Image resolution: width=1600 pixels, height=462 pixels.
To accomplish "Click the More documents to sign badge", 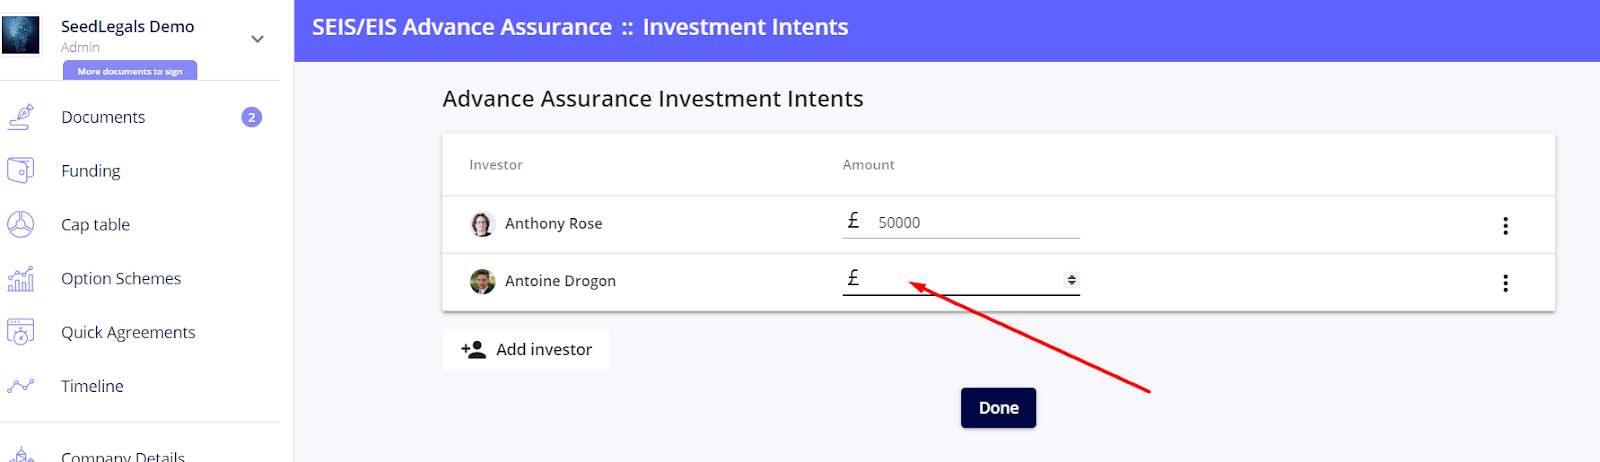I will click(130, 71).
